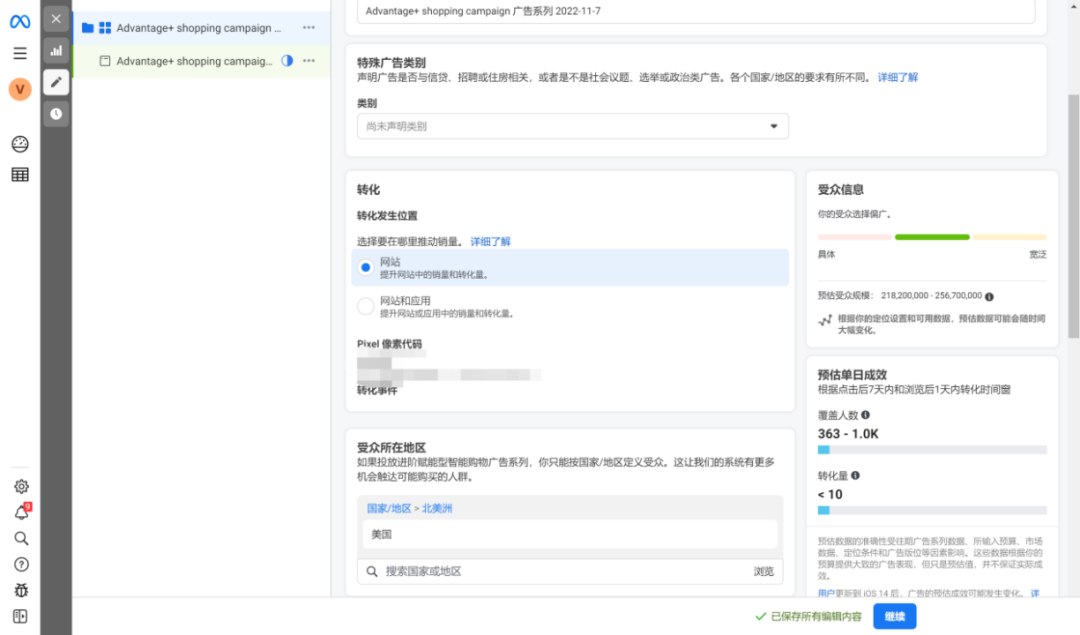Open the settings gear icon

(19, 486)
